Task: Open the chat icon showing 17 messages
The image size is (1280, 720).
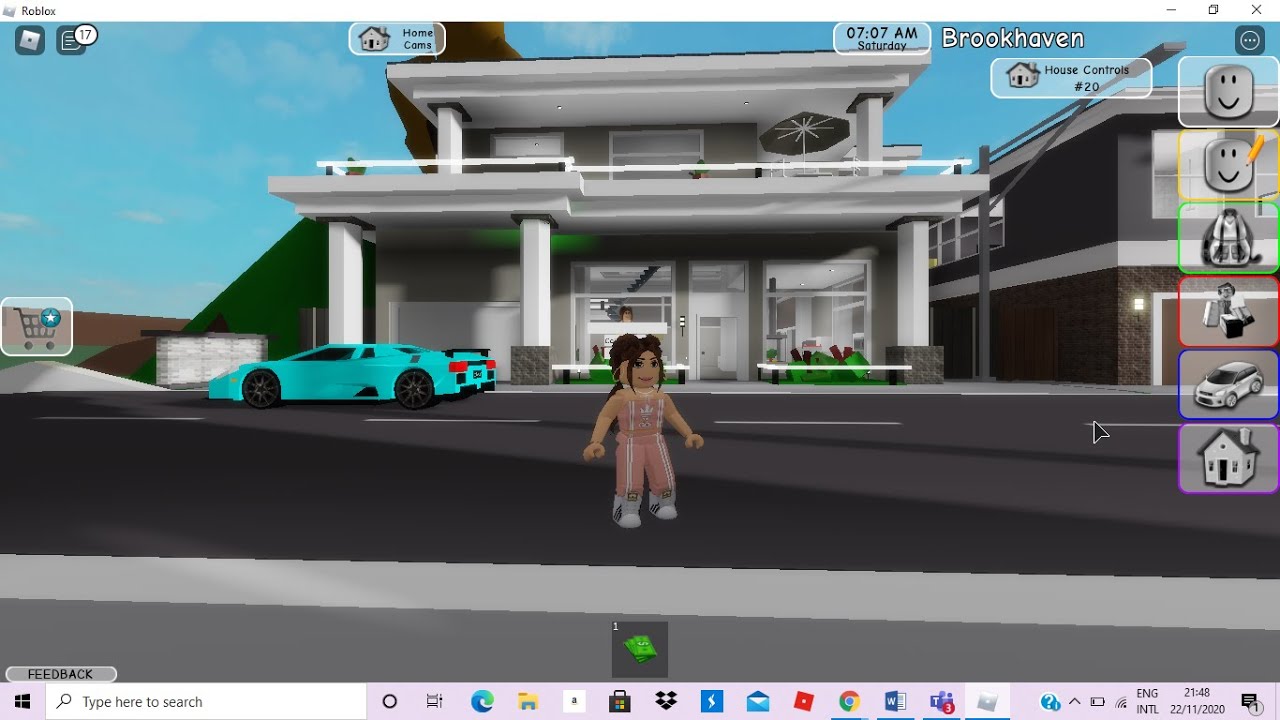Action: 72,40
